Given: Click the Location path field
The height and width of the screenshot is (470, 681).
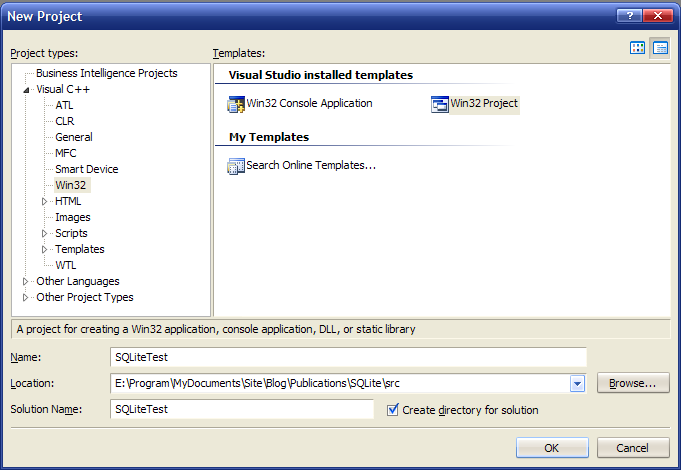Looking at the screenshot, I should (x=340, y=384).
